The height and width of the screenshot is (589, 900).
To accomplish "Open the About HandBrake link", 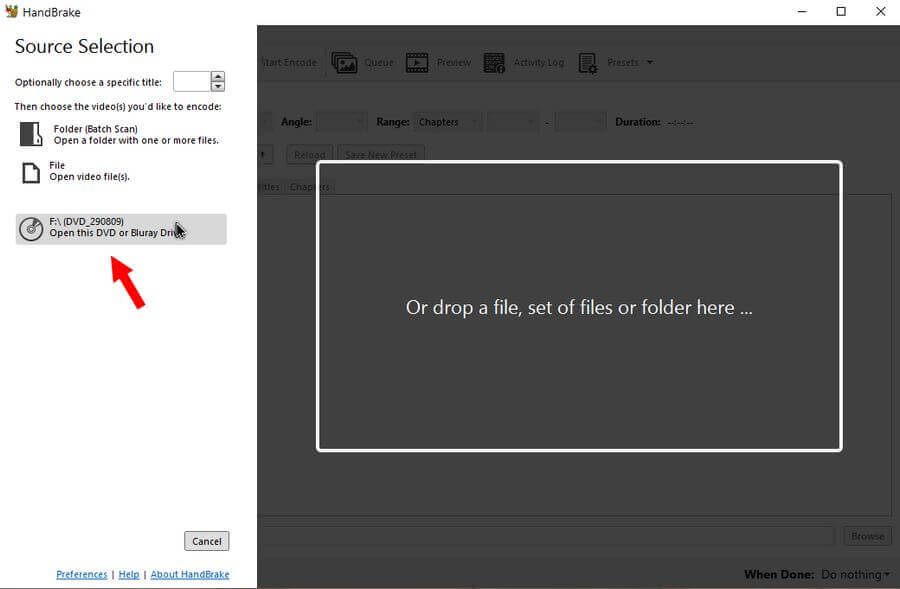I will [190, 574].
